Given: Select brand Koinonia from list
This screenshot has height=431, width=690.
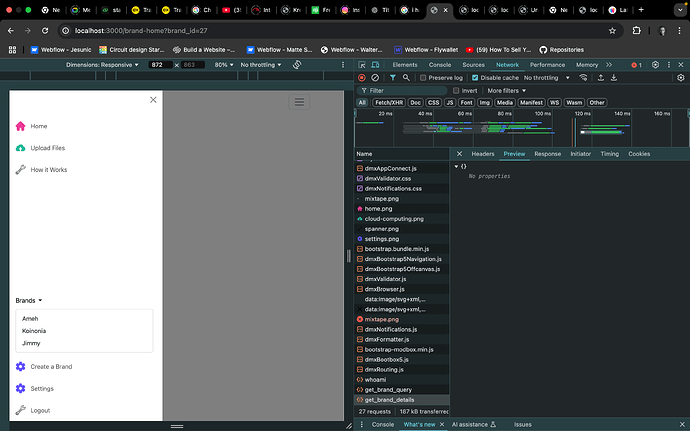Looking at the screenshot, I should (34, 331).
